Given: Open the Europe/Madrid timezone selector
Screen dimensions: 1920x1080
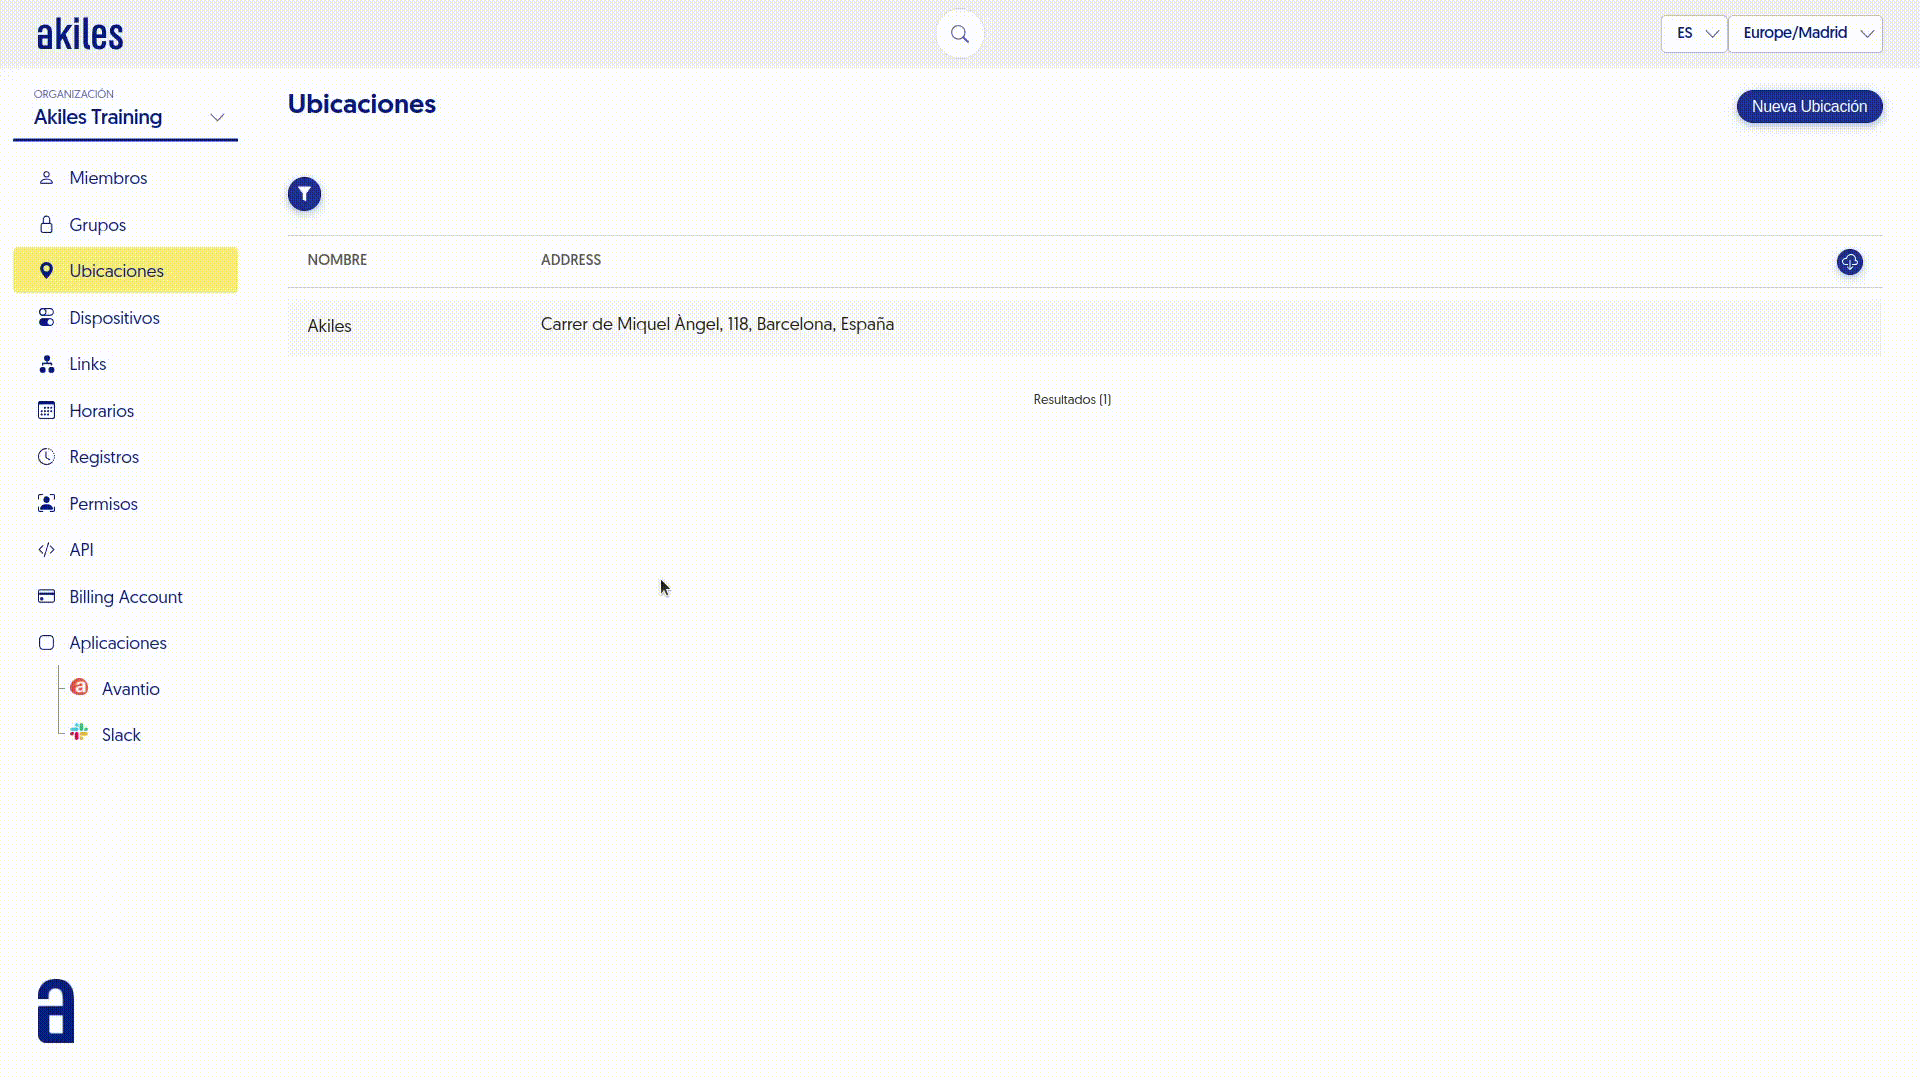Looking at the screenshot, I should click(x=1804, y=33).
